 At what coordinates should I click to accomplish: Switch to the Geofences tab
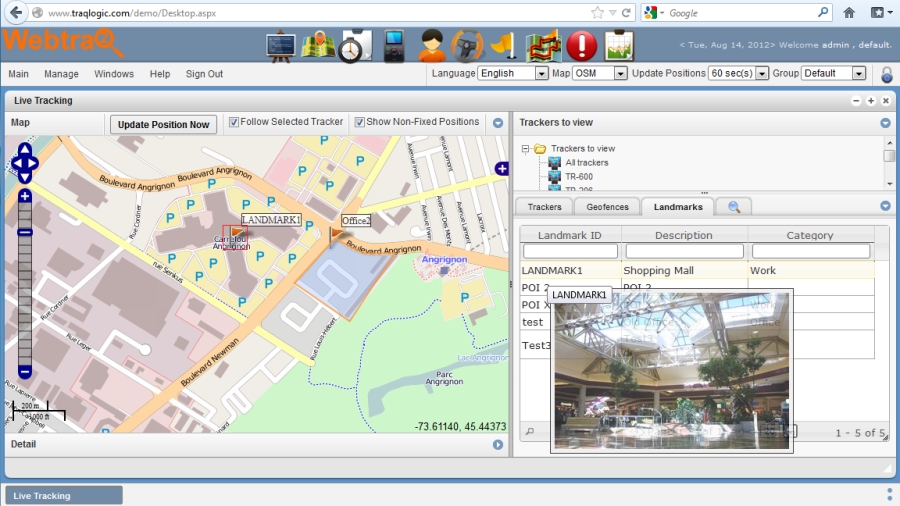click(607, 207)
